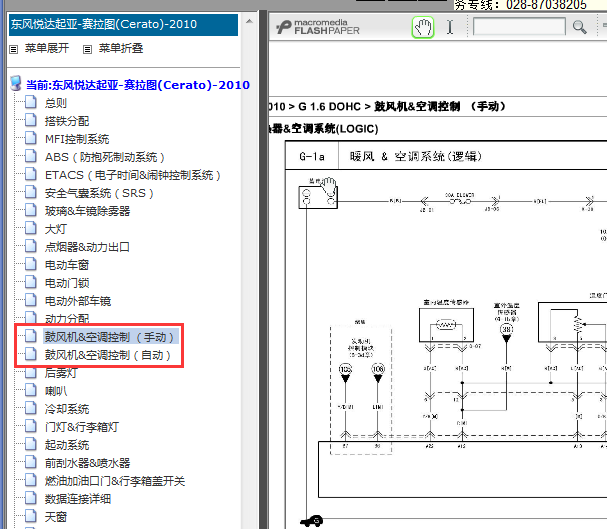Image resolution: width=607 pixels, height=529 pixels.
Task: Open ABS（防抱死制动系统） entry
Action: click(x=105, y=157)
